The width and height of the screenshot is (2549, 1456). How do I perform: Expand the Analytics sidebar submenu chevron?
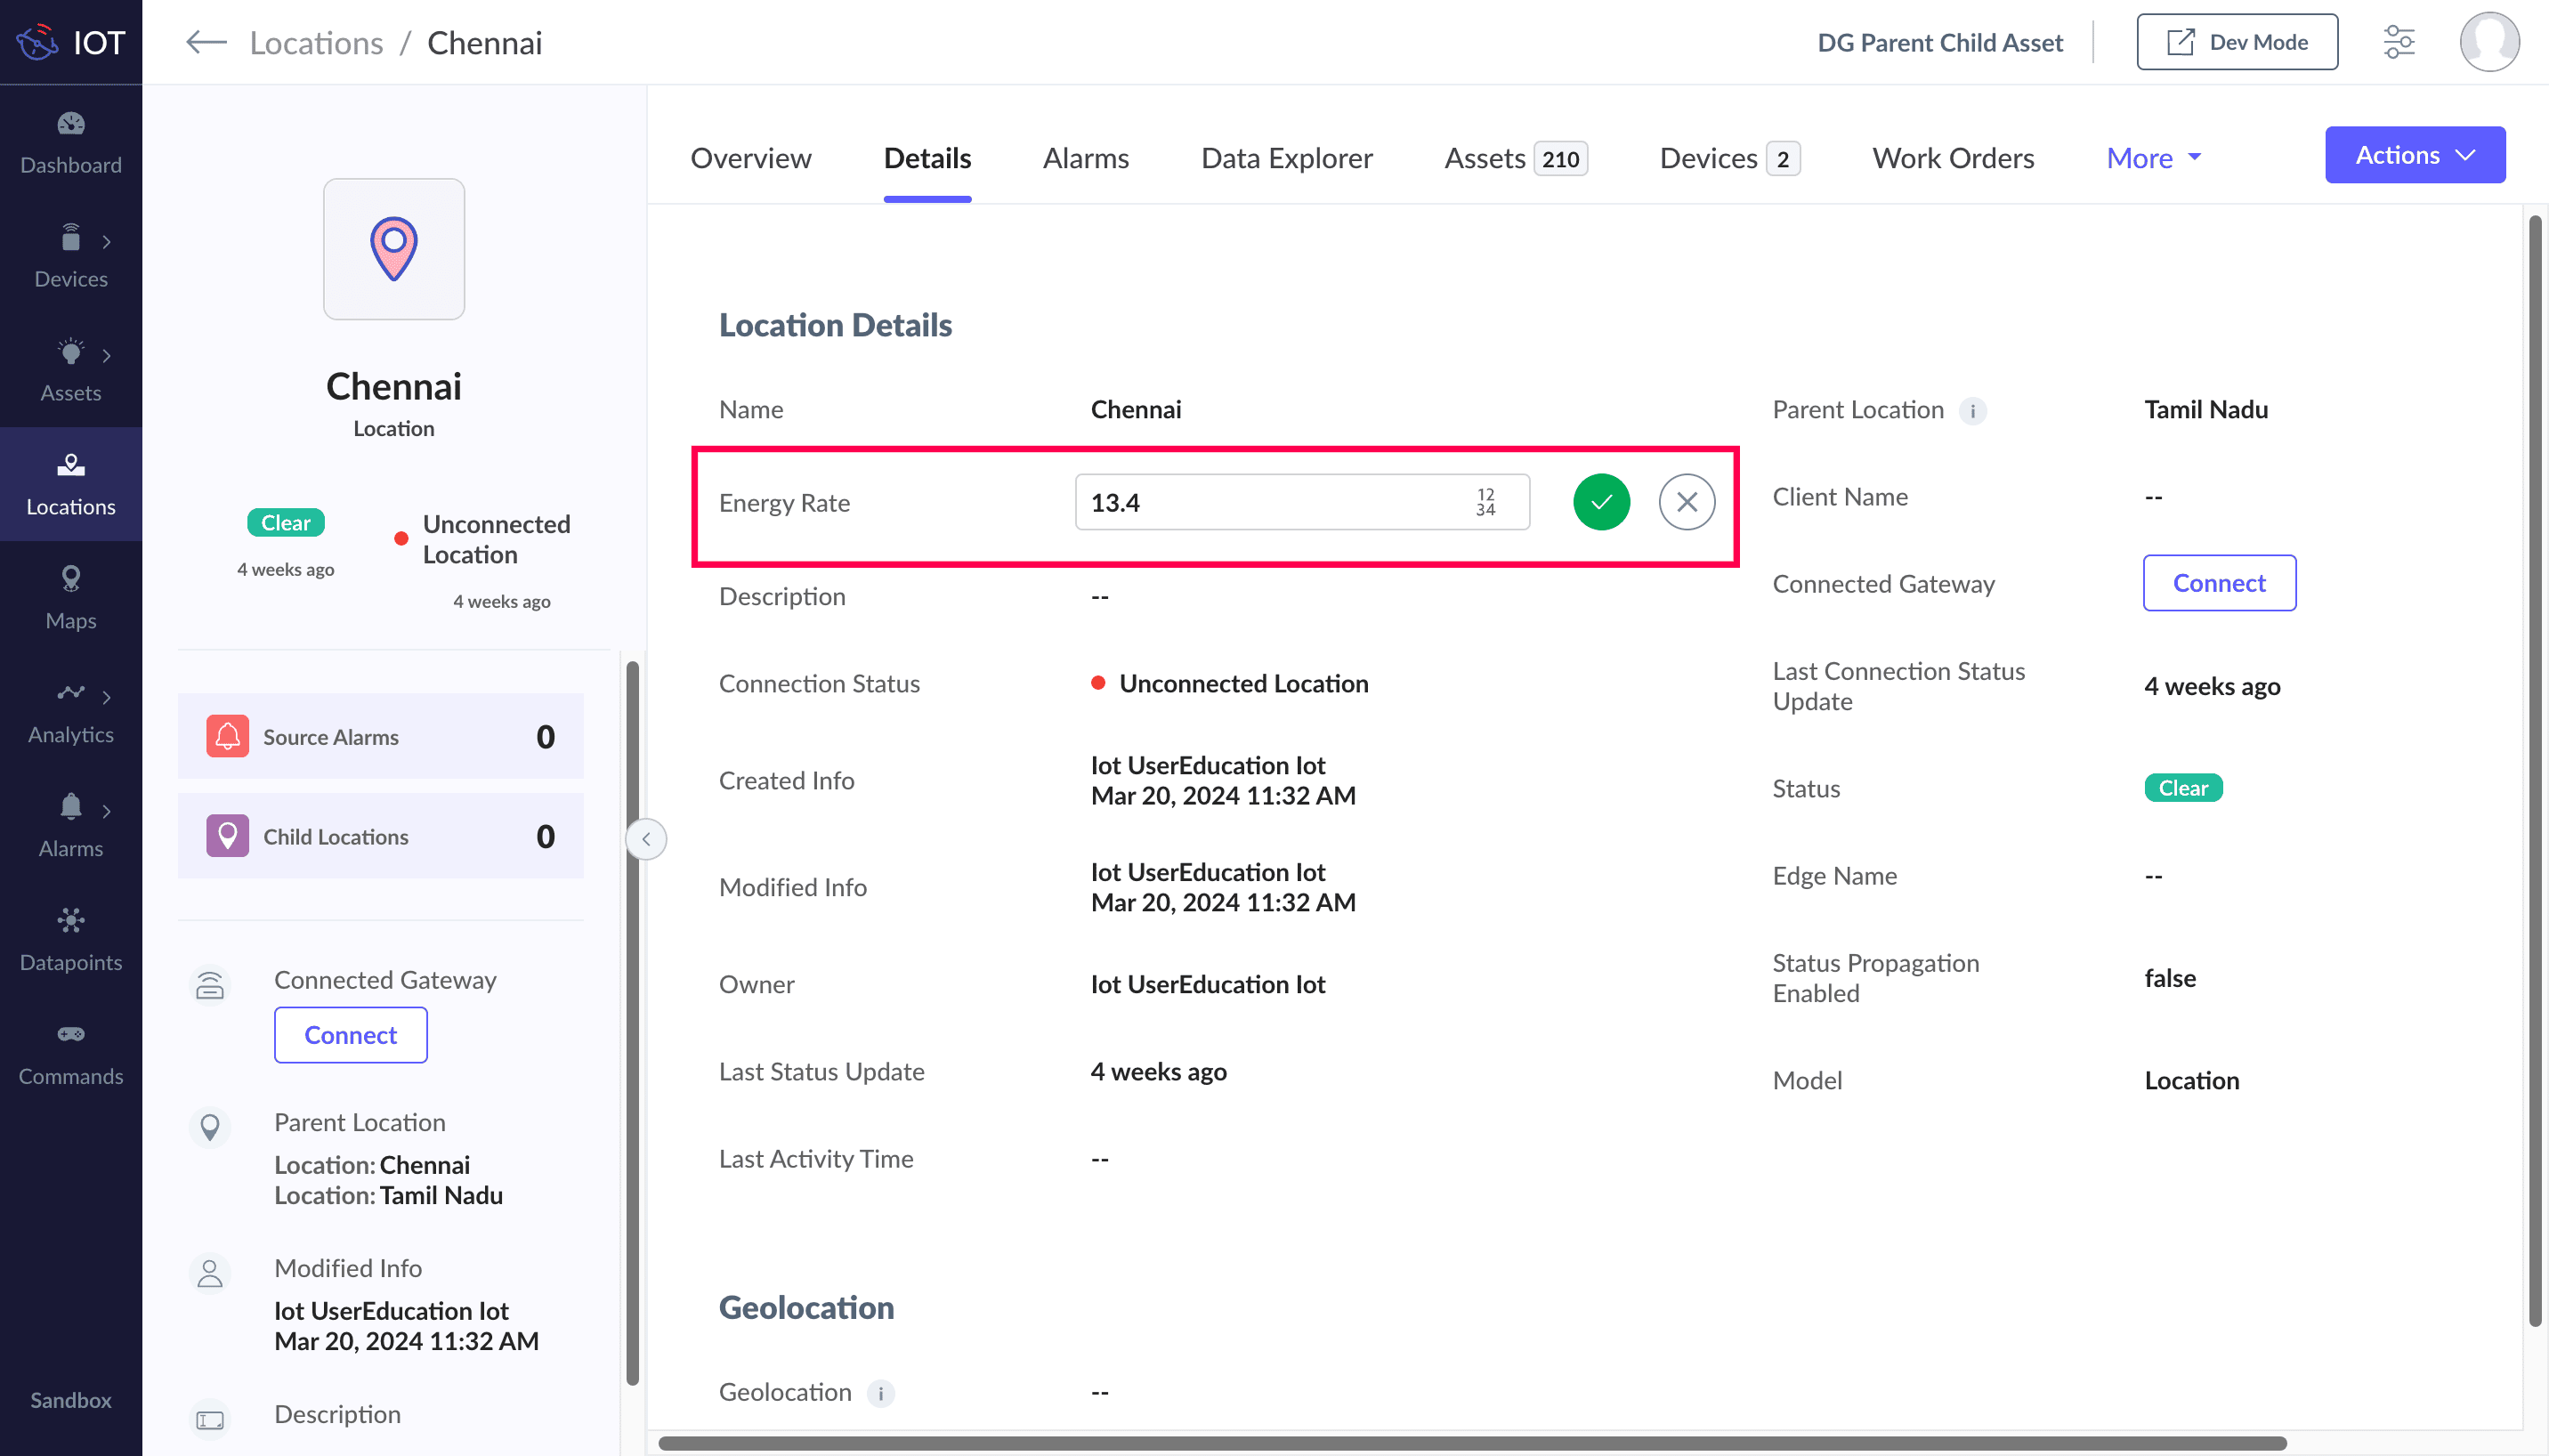[x=106, y=697]
